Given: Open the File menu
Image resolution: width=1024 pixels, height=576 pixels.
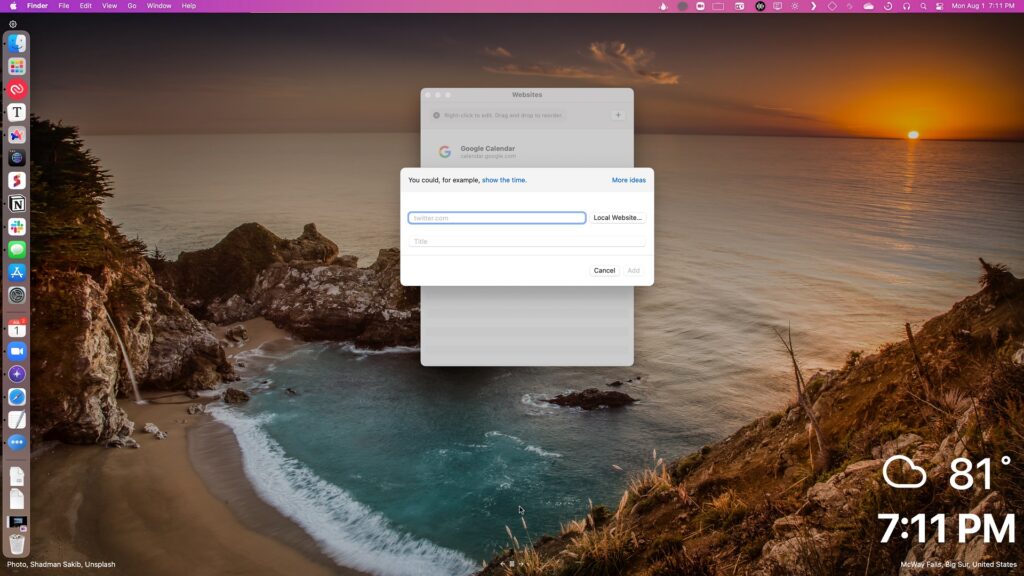Looking at the screenshot, I should tap(64, 6).
